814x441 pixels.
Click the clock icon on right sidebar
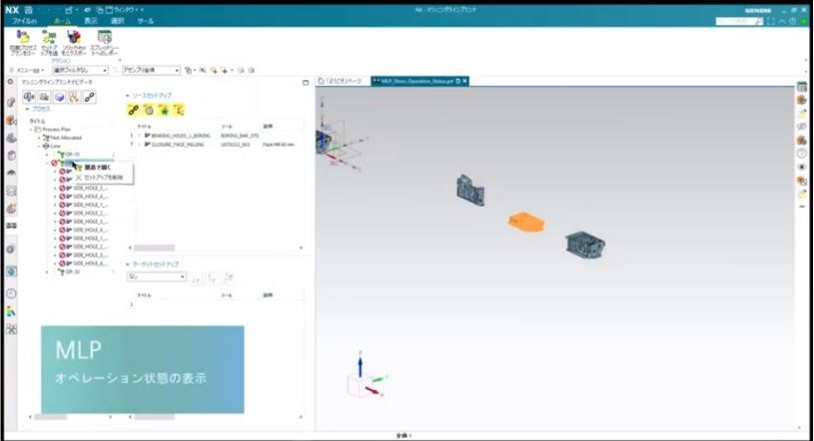pyautogui.click(x=802, y=154)
